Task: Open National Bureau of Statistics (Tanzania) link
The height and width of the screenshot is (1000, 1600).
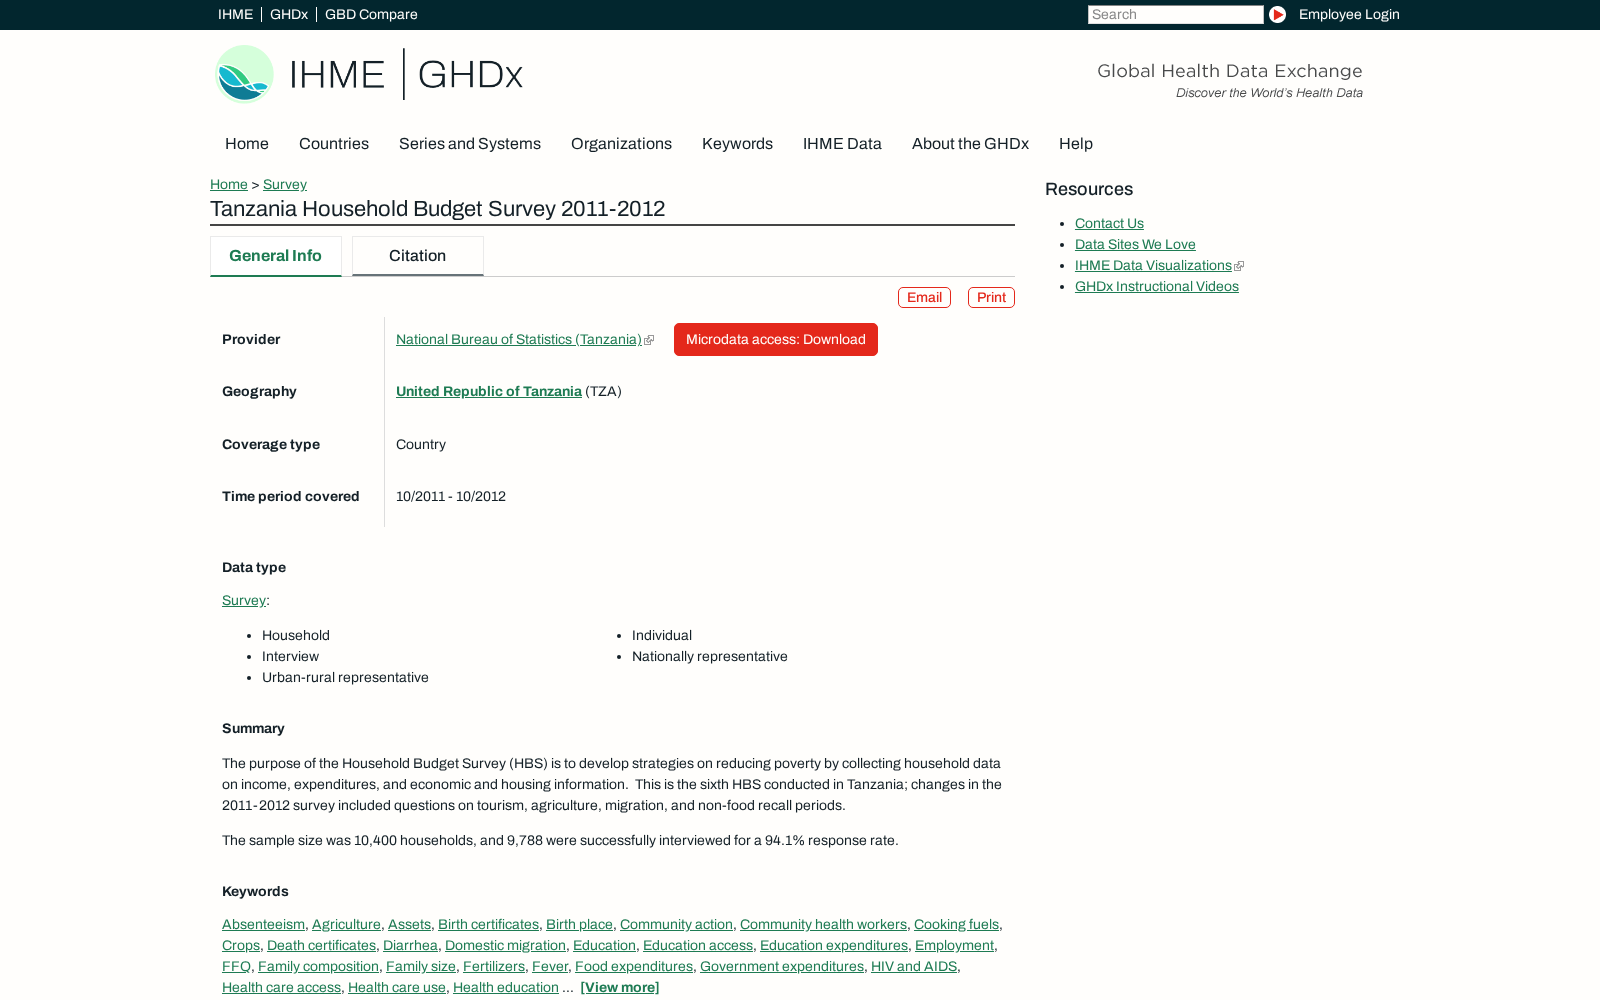Action: click(519, 340)
